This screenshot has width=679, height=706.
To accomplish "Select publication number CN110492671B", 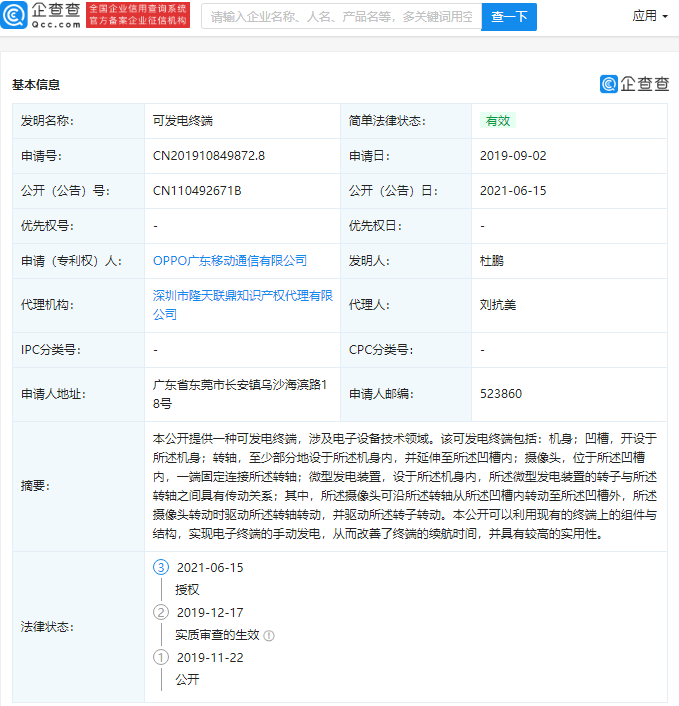I will [197, 191].
